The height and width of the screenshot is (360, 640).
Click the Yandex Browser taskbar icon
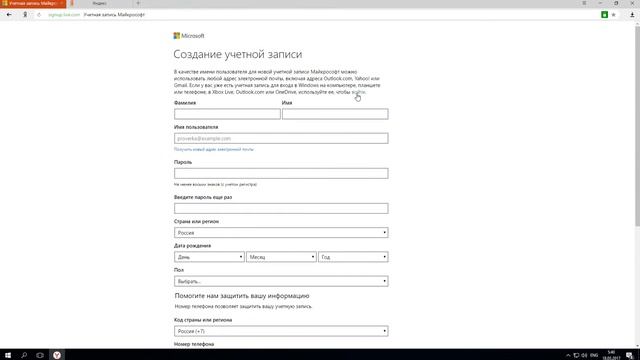(x=57, y=355)
